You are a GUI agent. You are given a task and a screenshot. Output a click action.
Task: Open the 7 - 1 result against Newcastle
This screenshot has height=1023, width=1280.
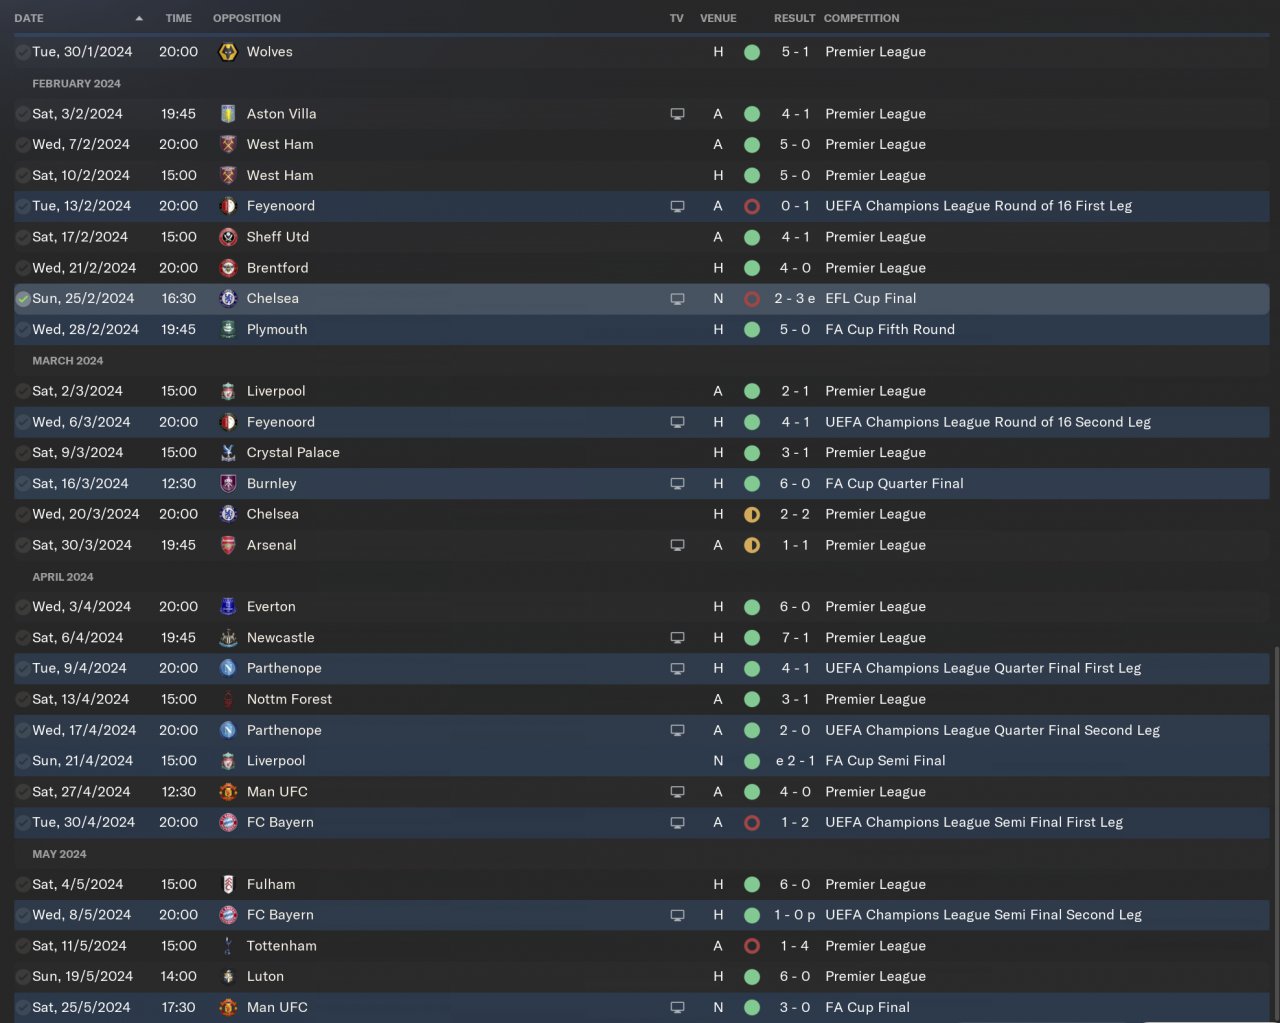(x=795, y=638)
